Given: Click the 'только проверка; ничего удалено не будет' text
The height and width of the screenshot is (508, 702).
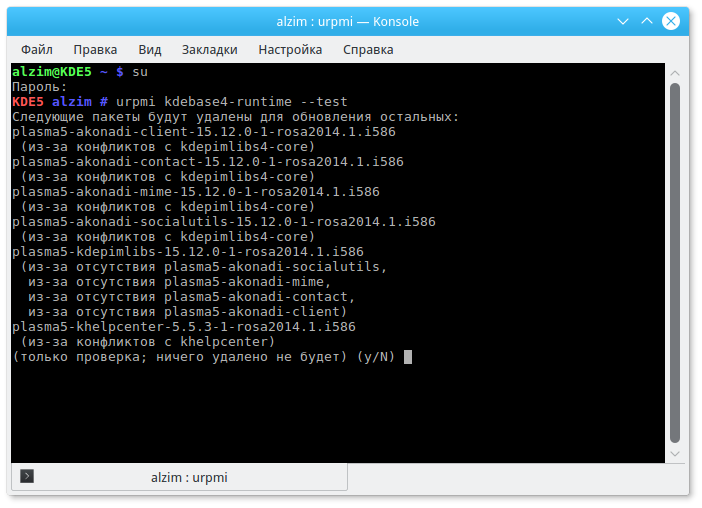Looking at the screenshot, I should coord(180,357).
